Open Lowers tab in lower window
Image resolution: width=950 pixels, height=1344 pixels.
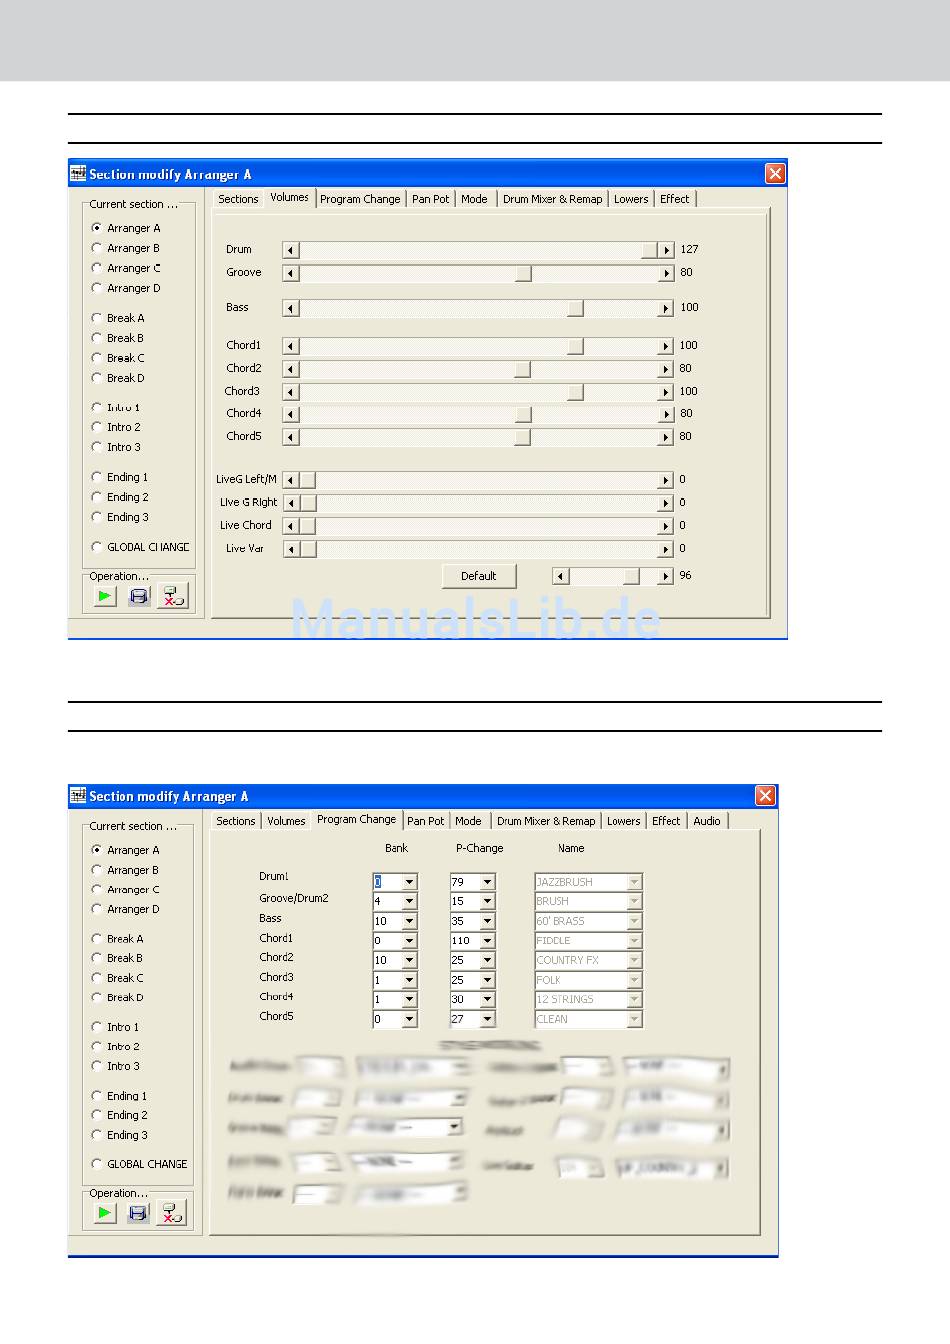point(623,821)
